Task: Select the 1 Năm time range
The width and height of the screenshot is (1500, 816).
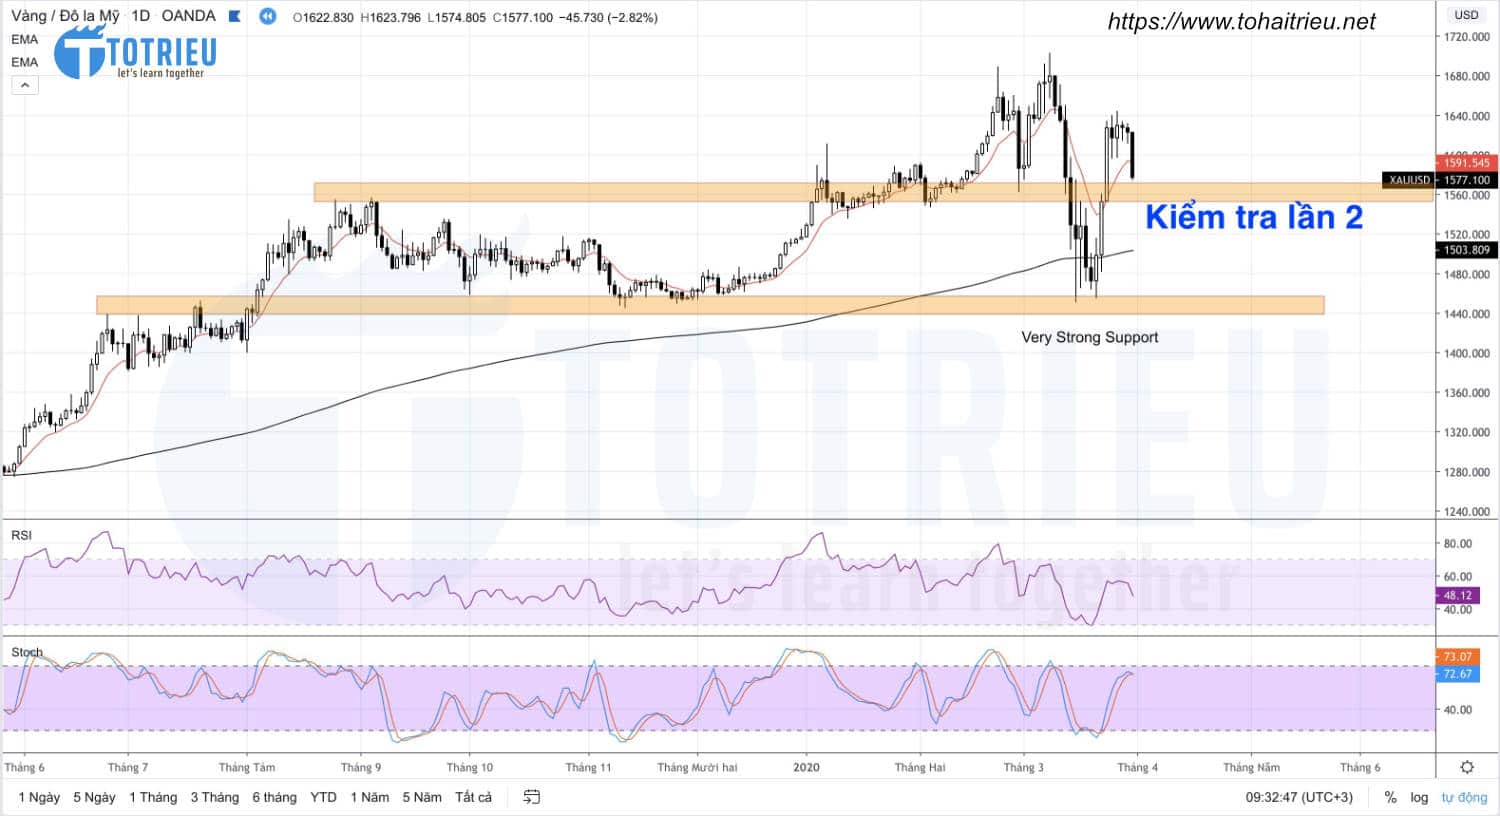Action: coord(370,797)
